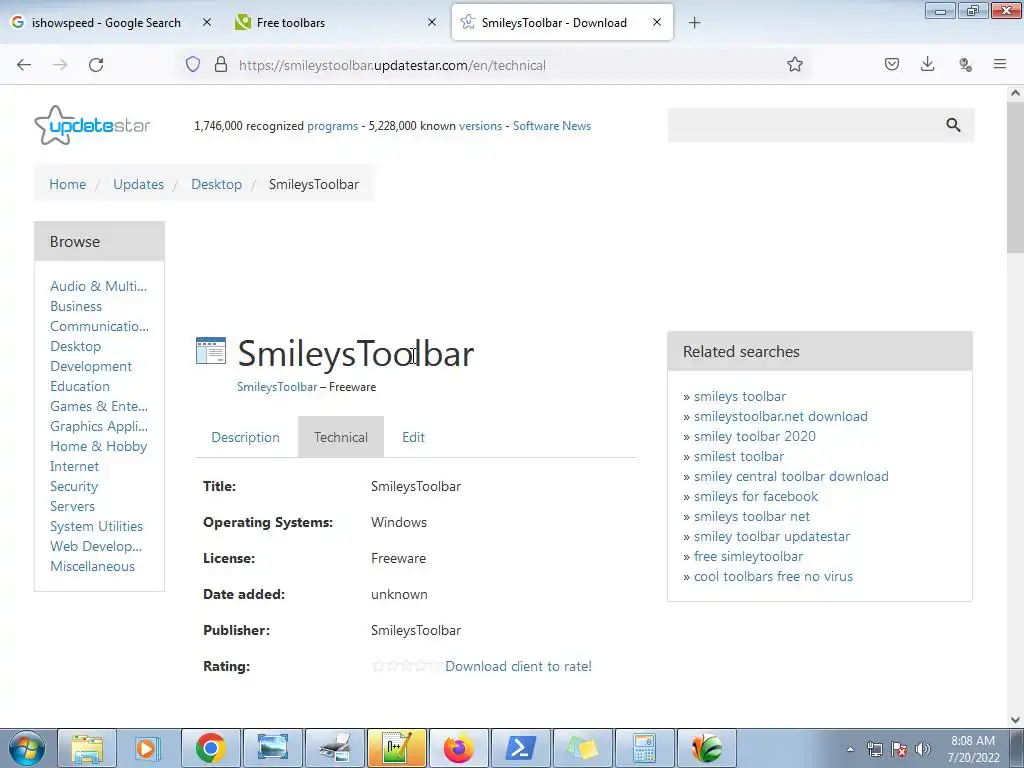Screen dimensions: 1024x768
Task: Open the picture viewer taskbar icon
Action: pyautogui.click(x=272, y=748)
